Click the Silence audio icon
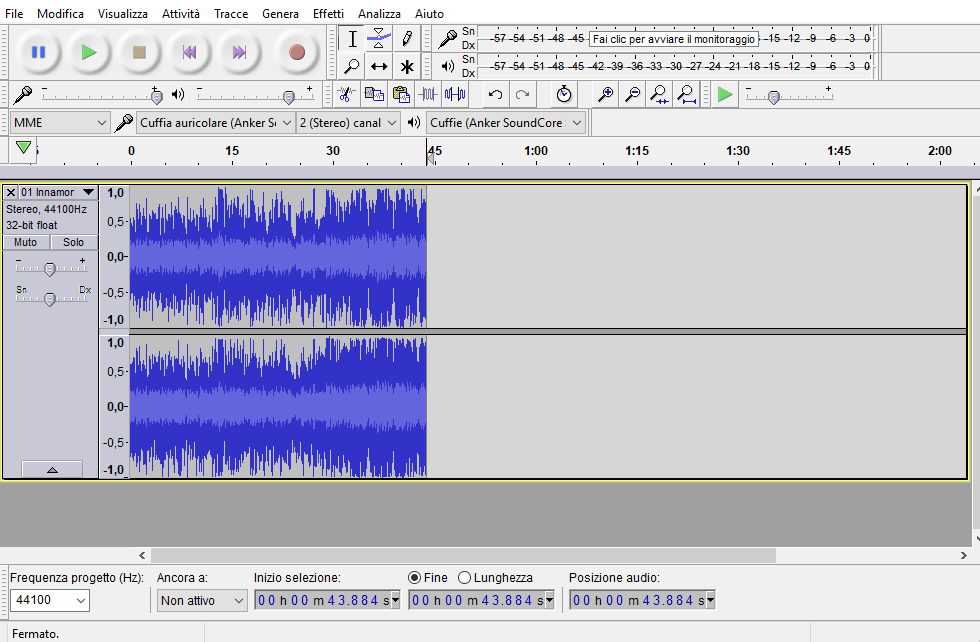980x642 pixels. pyautogui.click(x=455, y=94)
